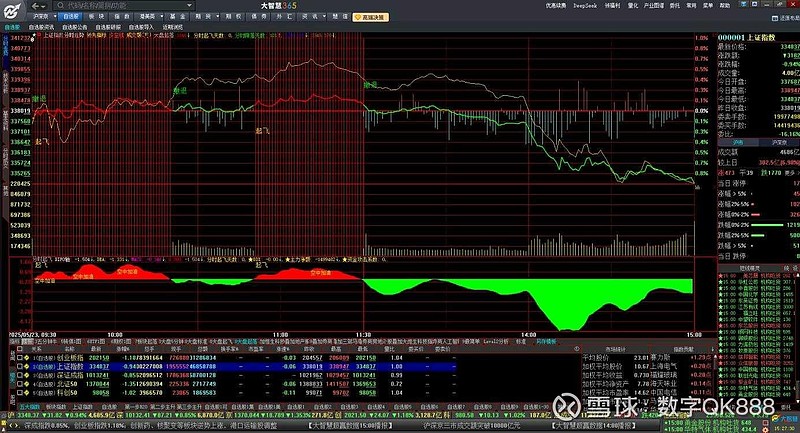The width and height of the screenshot is (800, 433).
Task: Open the 指数 toolbar tab
Action: point(122,17)
